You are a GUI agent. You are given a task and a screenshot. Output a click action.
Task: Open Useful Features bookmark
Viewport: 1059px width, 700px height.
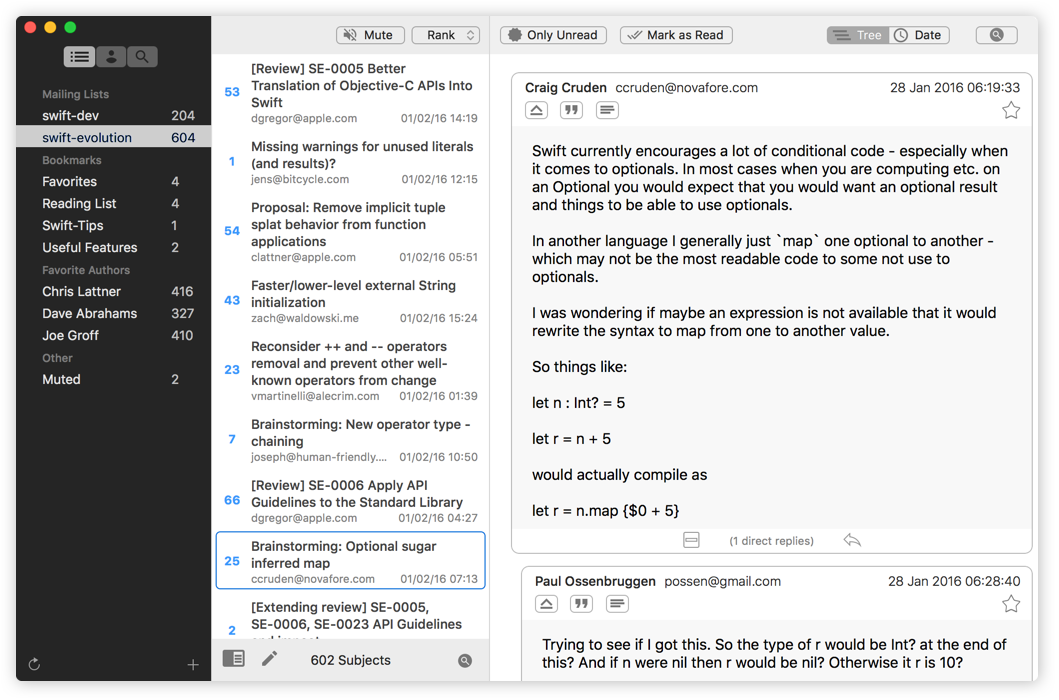pyautogui.click(x=113, y=248)
